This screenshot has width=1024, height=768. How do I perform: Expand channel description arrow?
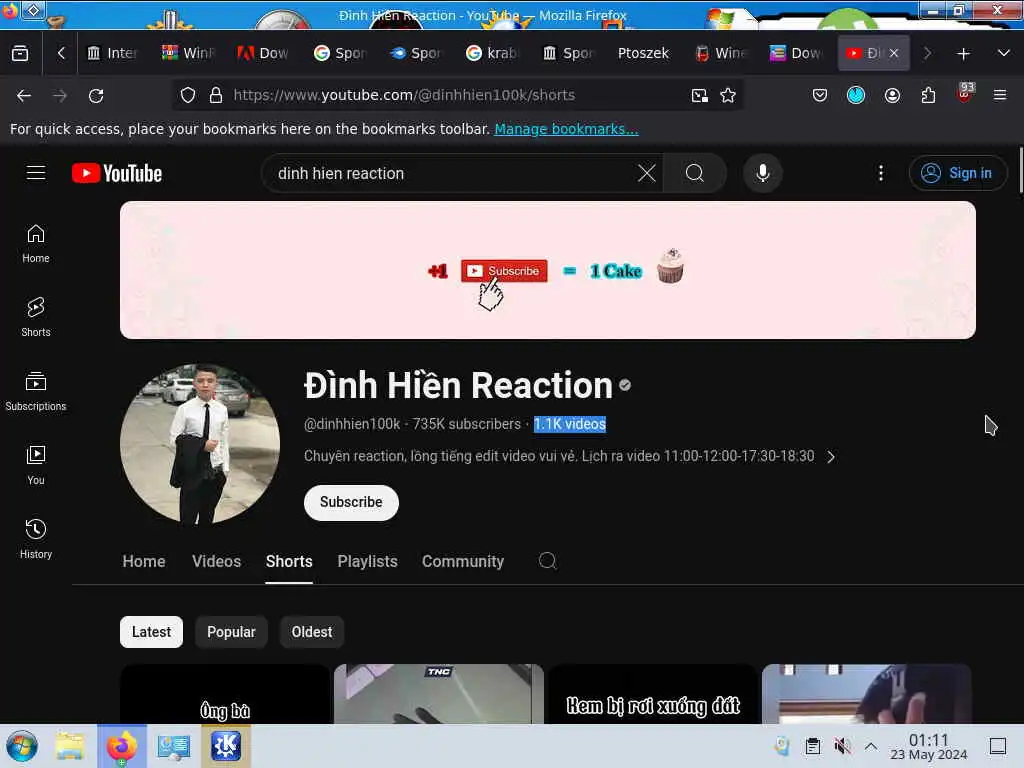coord(831,456)
